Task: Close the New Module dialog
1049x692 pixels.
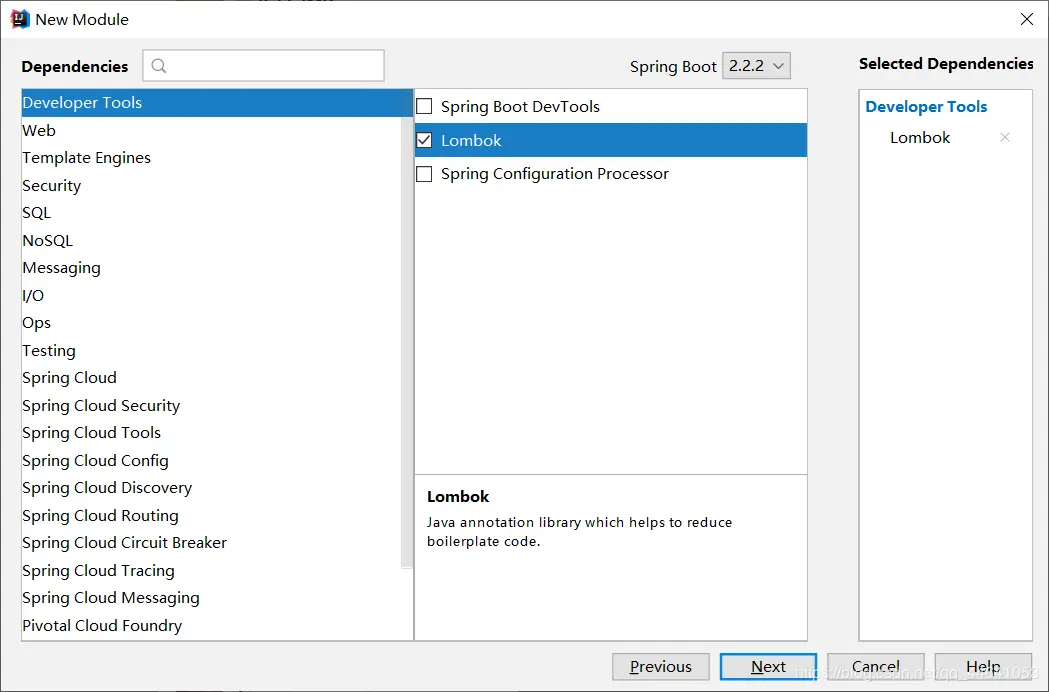Action: pyautogui.click(x=1027, y=19)
